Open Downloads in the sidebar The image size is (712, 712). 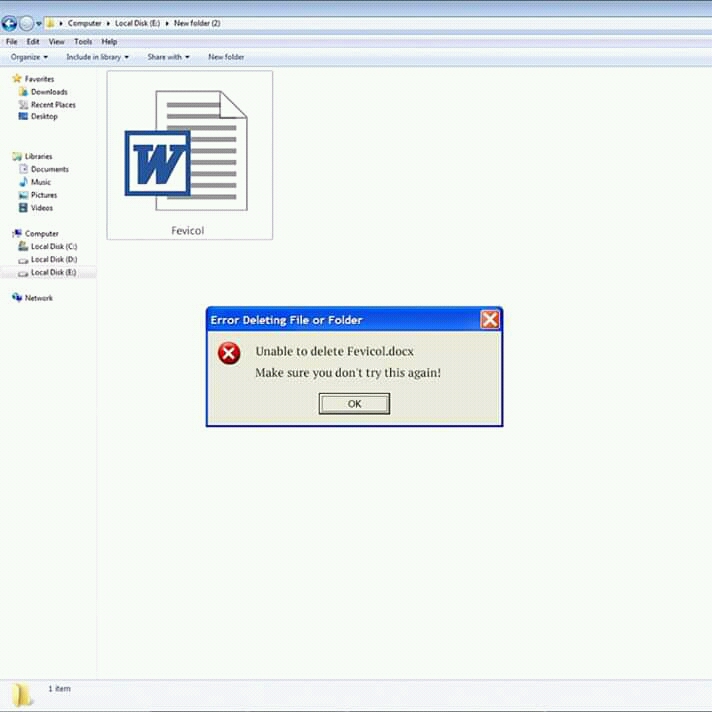point(49,92)
